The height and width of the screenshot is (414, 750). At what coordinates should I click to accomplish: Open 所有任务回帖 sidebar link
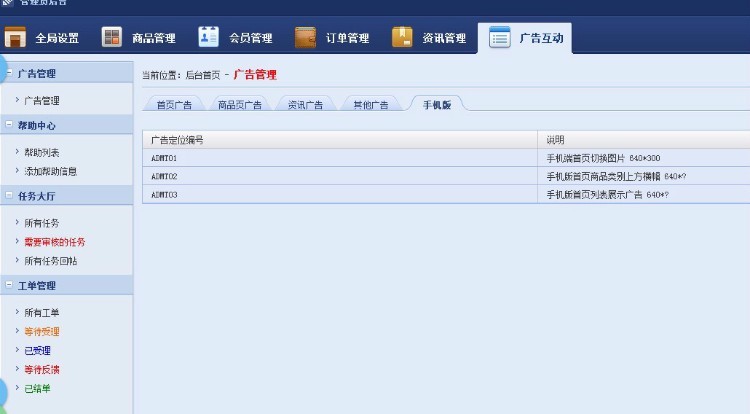point(51,261)
